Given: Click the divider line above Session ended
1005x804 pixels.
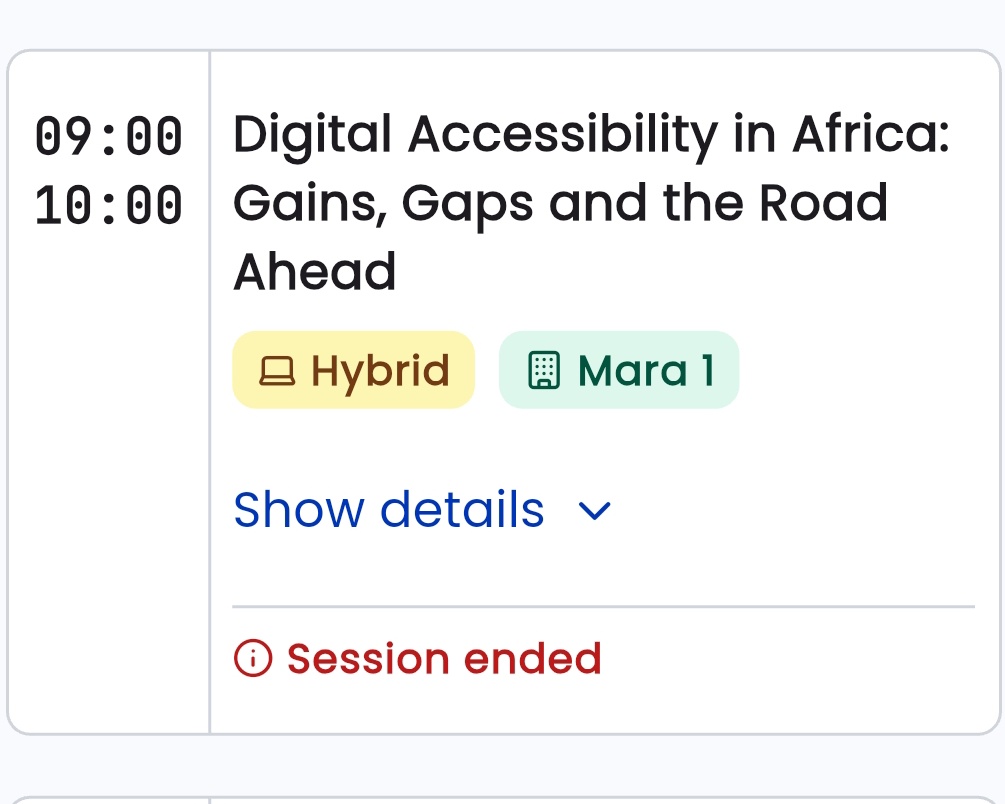Looking at the screenshot, I should pos(603,606).
